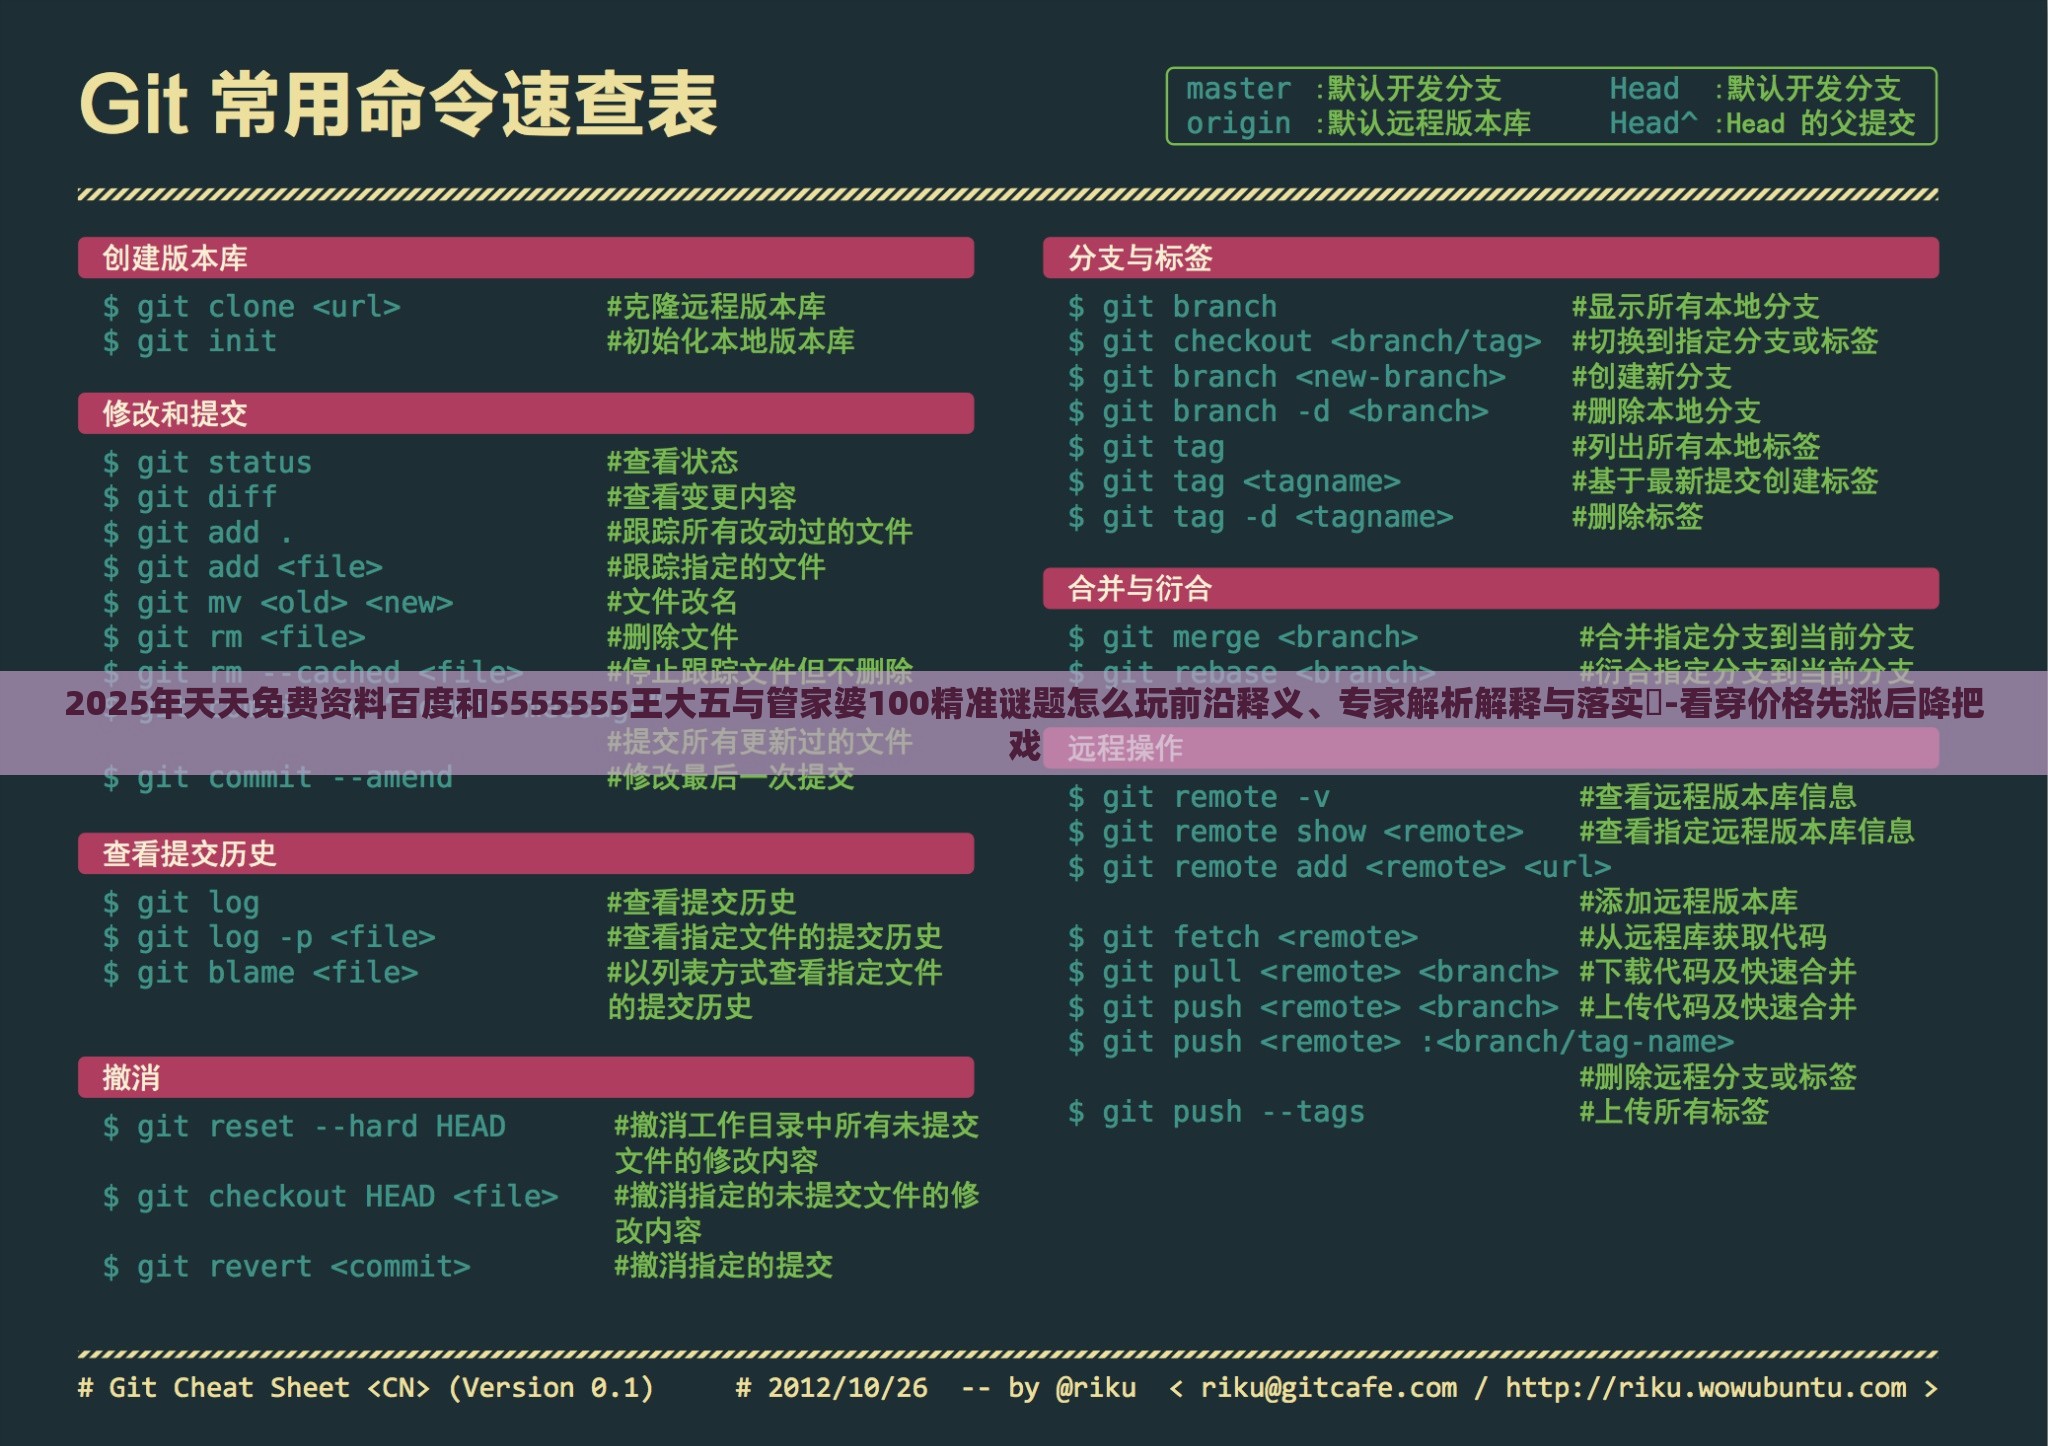Click the "$ git mv <old> <new>" command

coord(278,603)
